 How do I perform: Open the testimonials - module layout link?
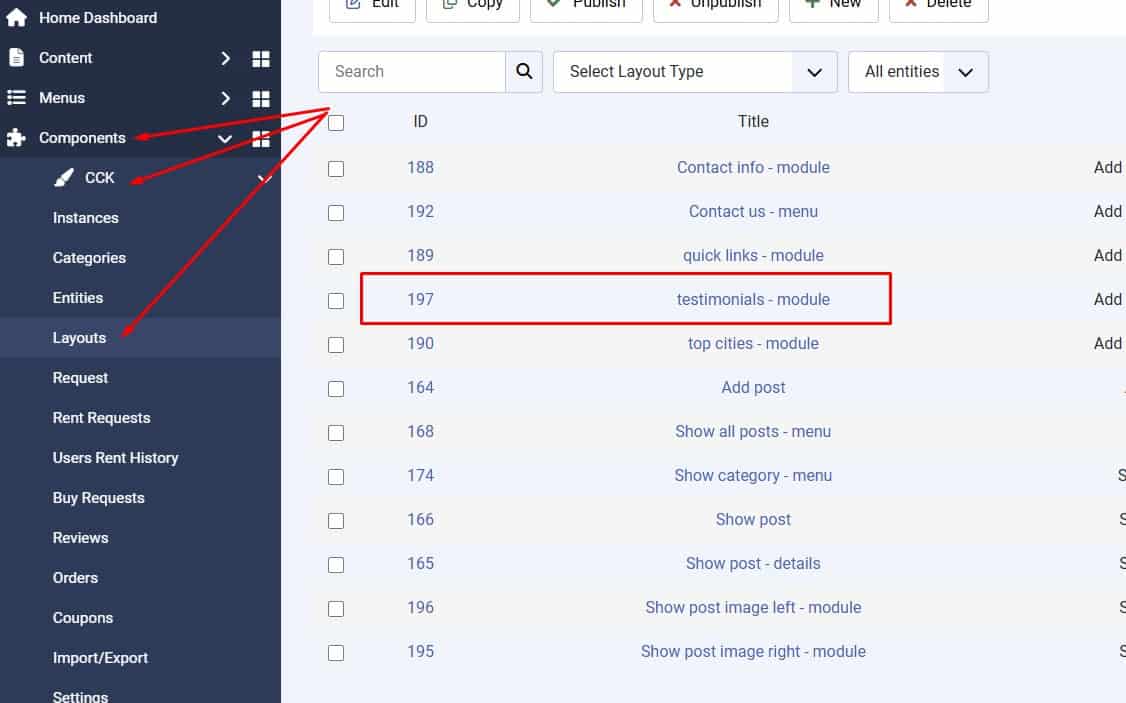[753, 299]
